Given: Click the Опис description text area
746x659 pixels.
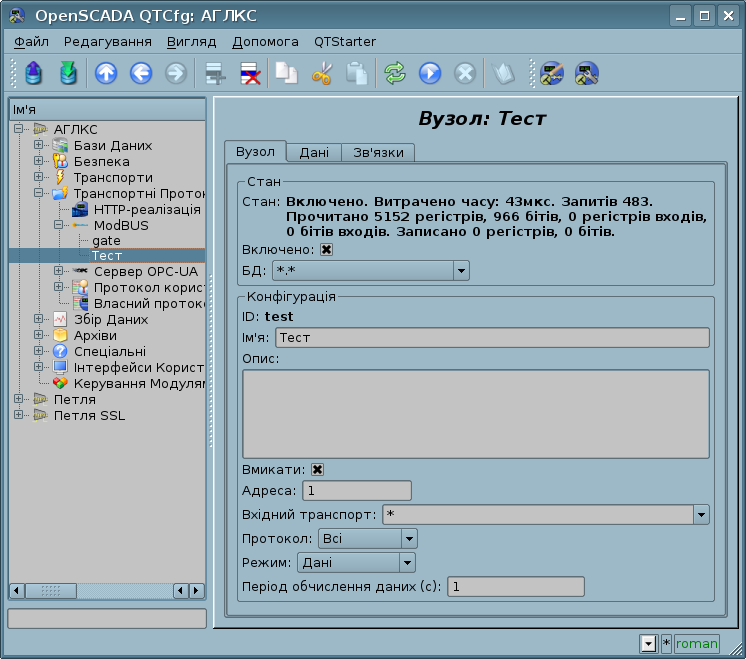Looking at the screenshot, I should coord(476,414).
